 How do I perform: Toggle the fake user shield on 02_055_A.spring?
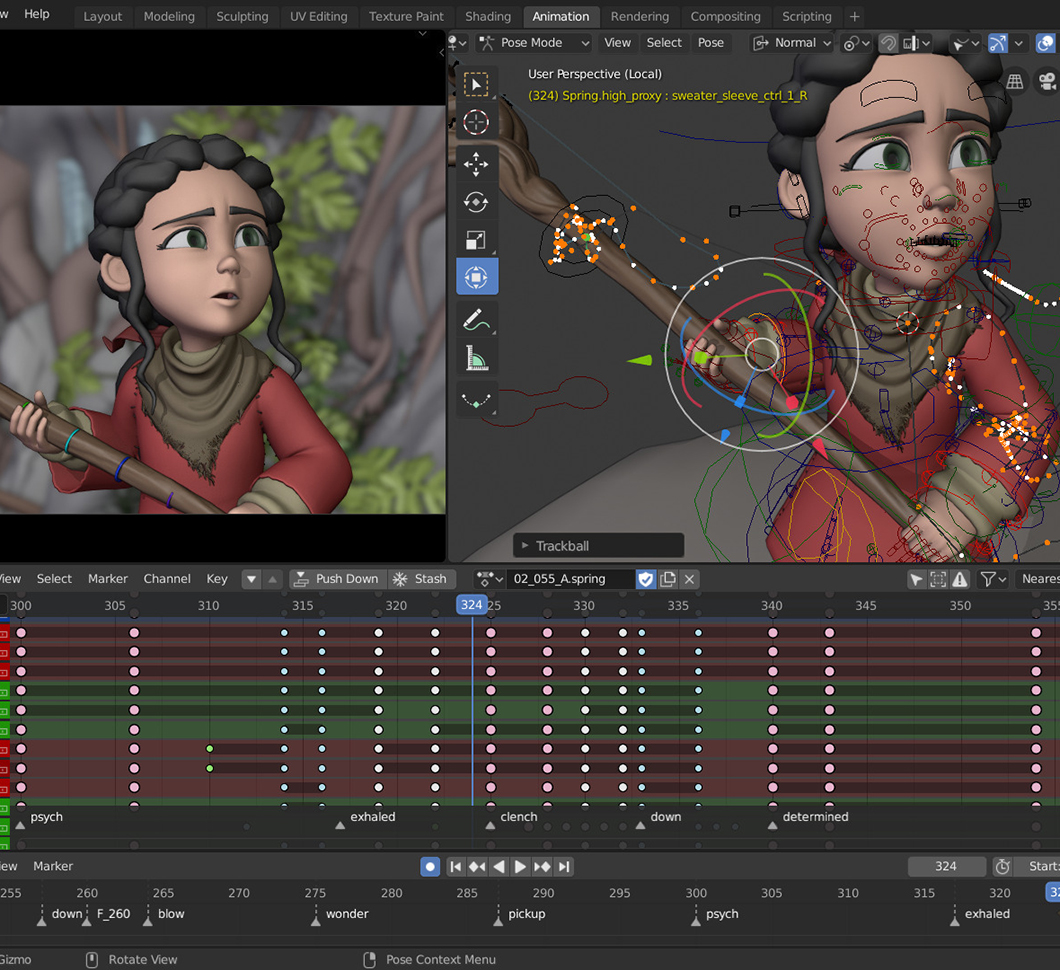(645, 579)
